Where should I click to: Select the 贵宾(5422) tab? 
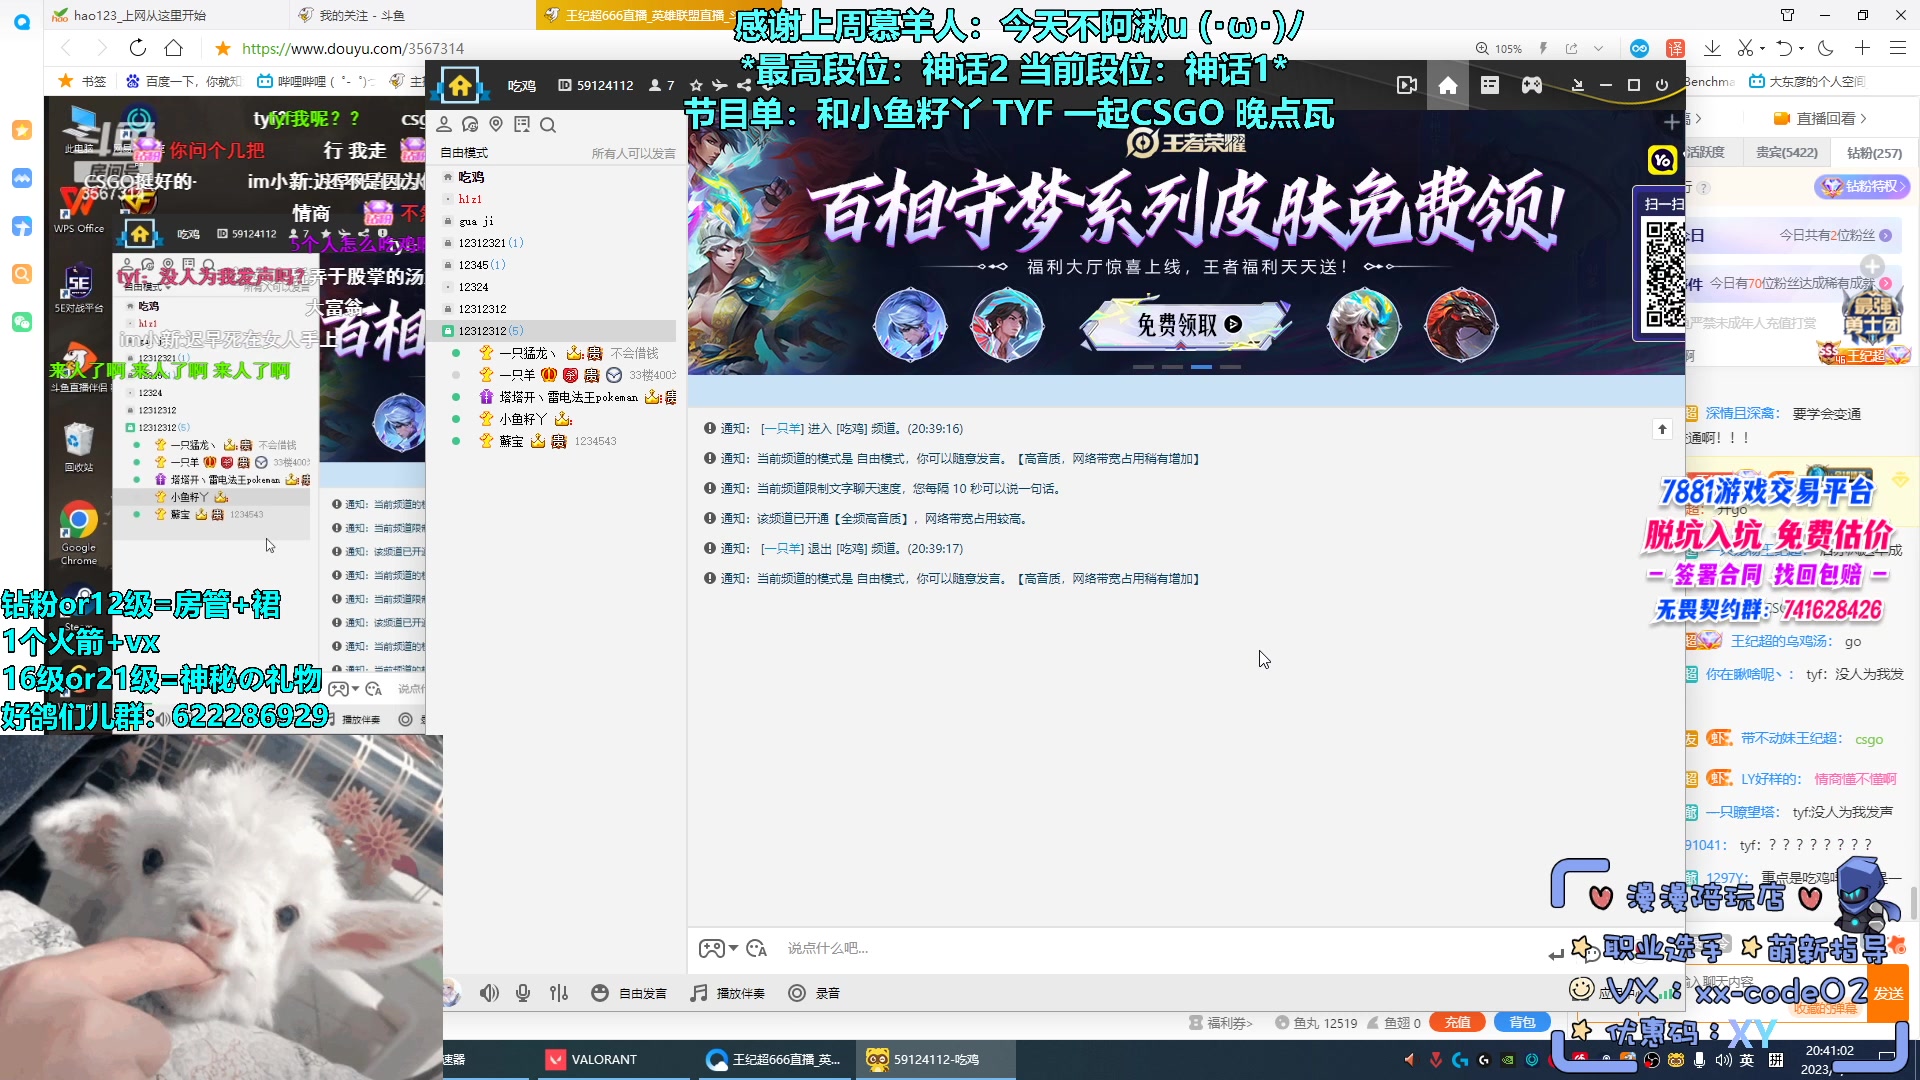point(1787,152)
